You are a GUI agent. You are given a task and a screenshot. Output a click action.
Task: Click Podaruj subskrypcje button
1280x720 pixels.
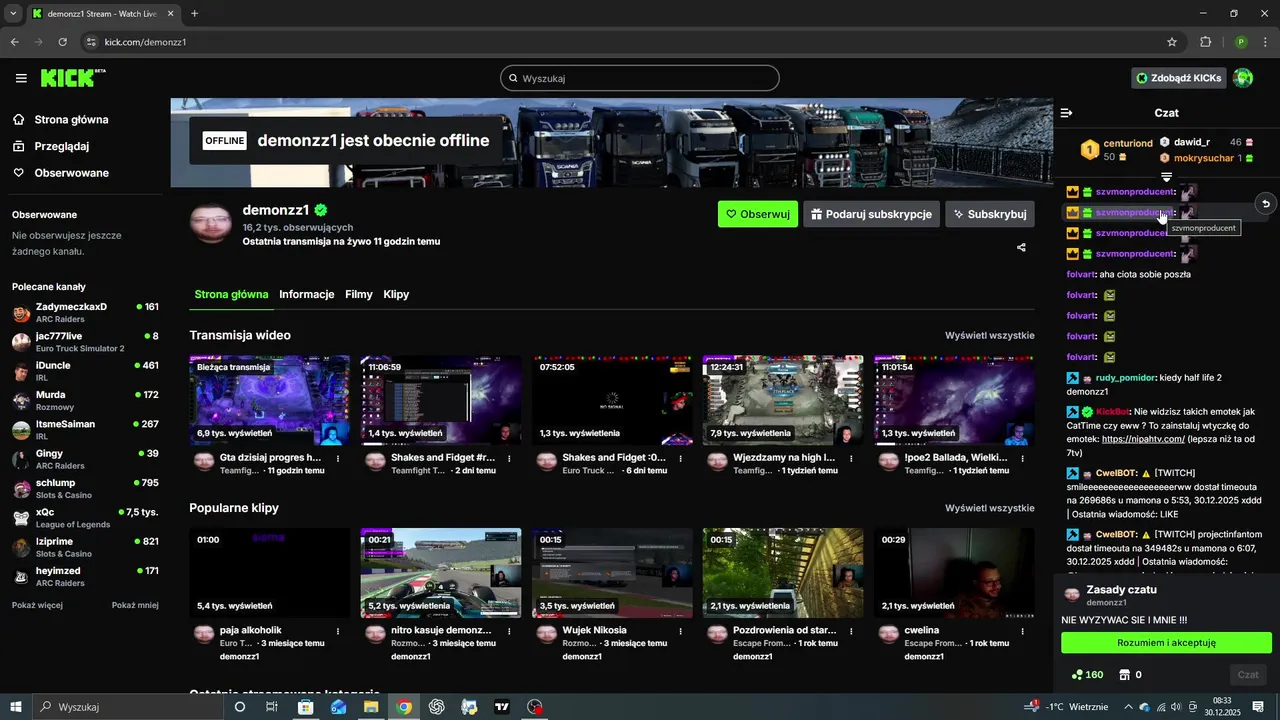(x=871, y=214)
